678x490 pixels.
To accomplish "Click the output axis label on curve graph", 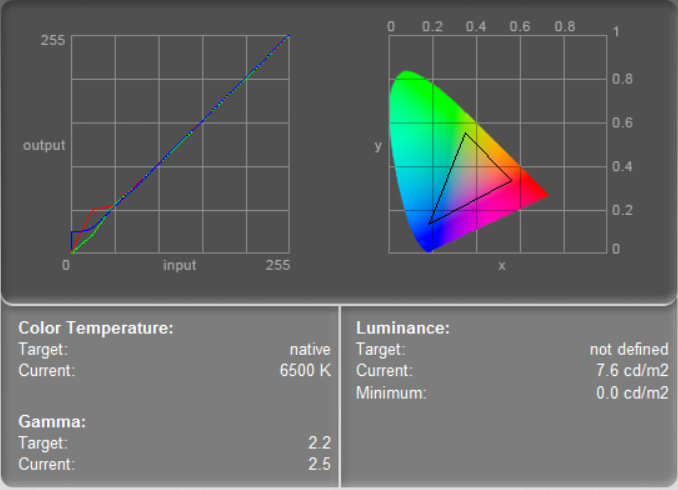I will pyautogui.click(x=44, y=145).
